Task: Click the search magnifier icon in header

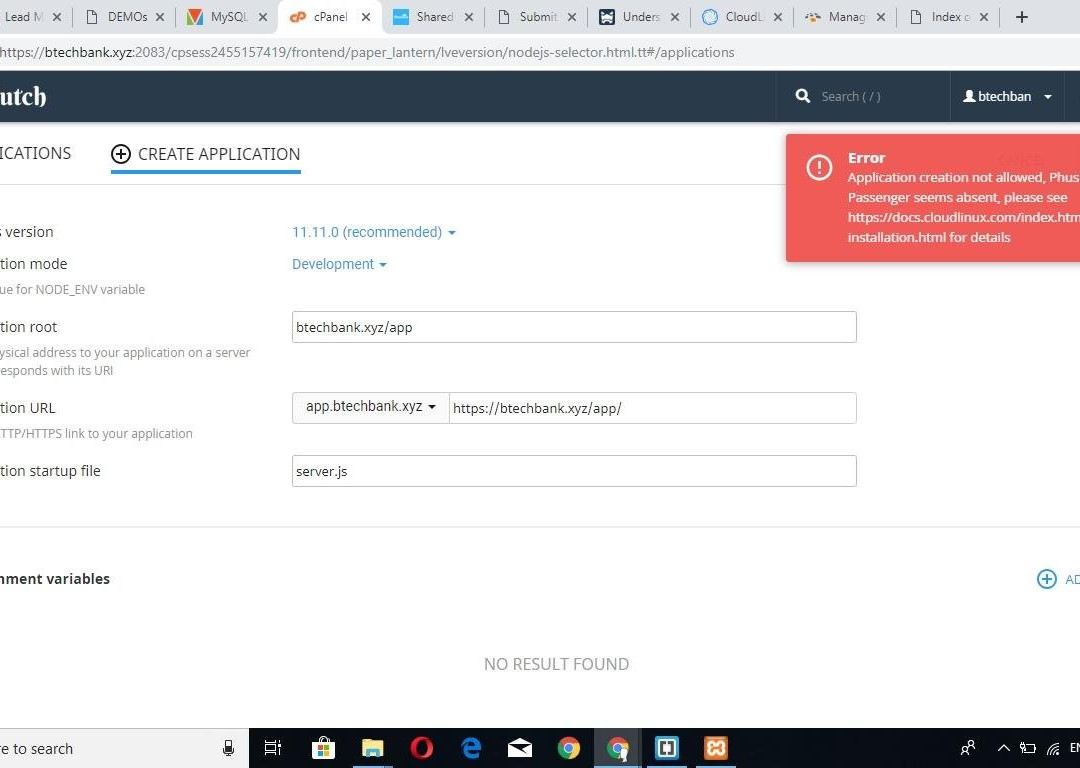Action: pos(802,96)
